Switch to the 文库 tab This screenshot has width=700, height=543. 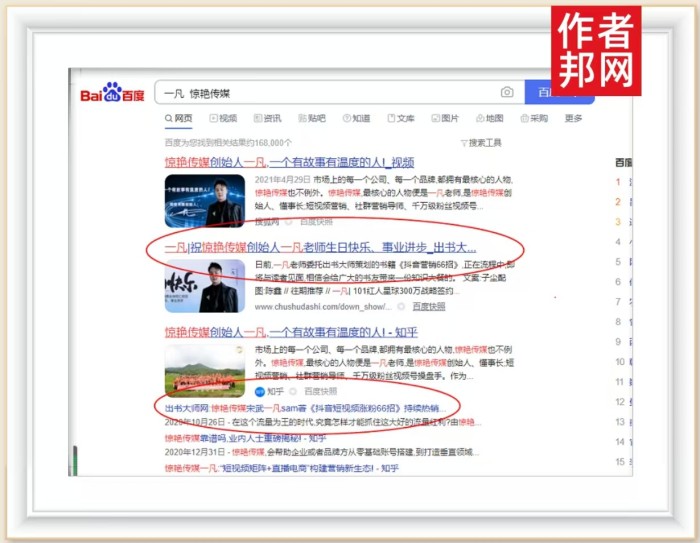[400, 118]
